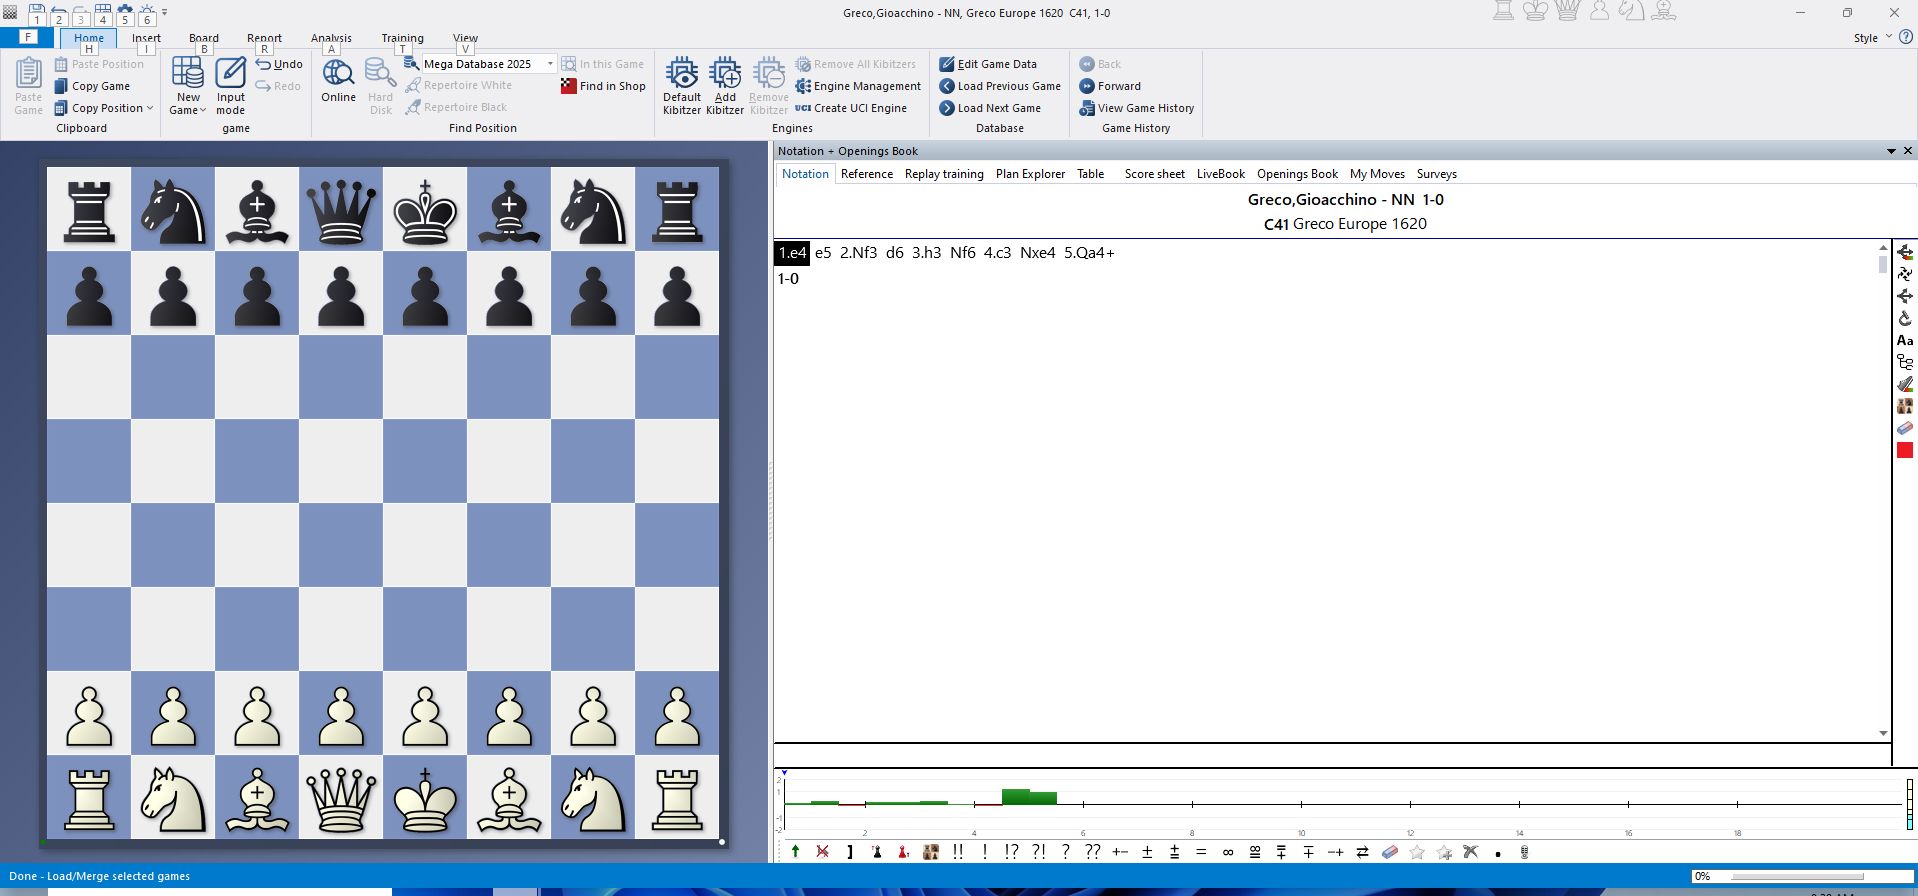
Task: Open the Customize Quick Access Toolbar arrow
Action: (x=165, y=13)
